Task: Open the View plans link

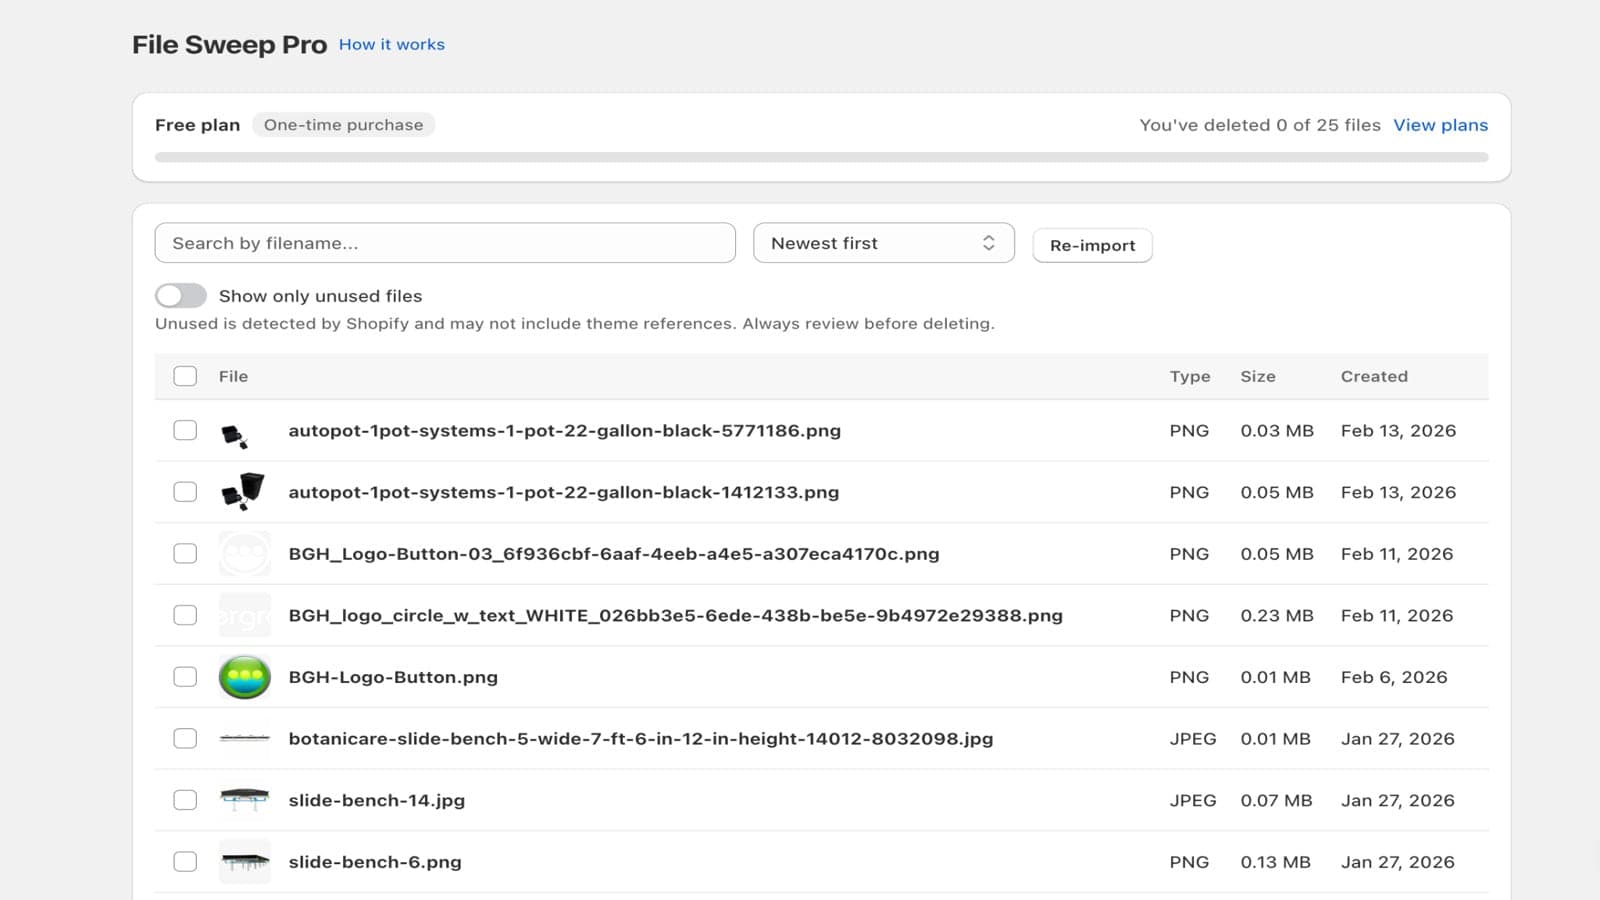Action: click(1440, 125)
